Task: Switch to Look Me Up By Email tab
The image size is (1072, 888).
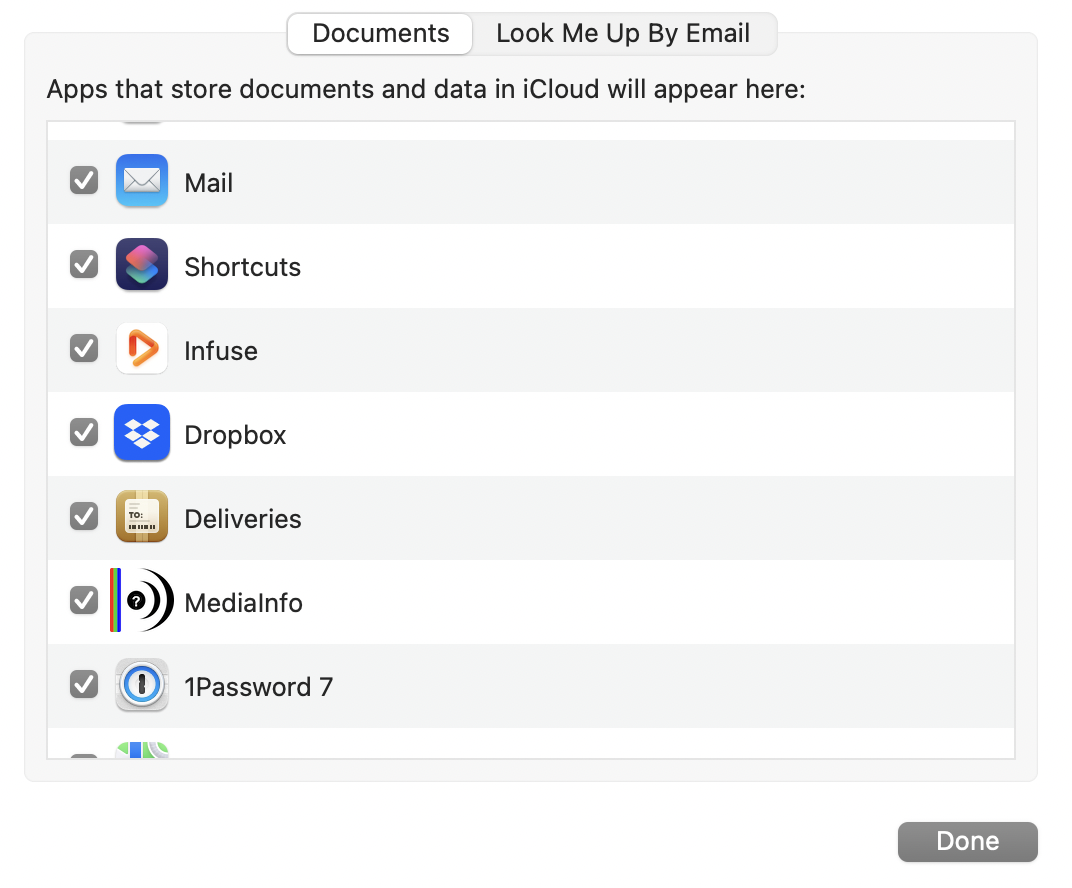Action: [x=623, y=34]
